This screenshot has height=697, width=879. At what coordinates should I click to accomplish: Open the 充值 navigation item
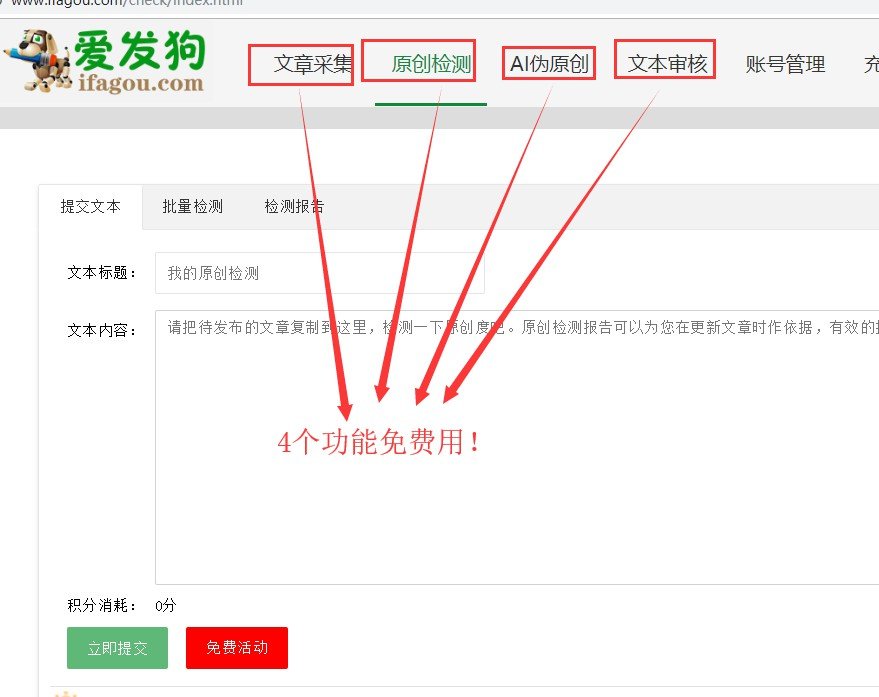(869, 64)
